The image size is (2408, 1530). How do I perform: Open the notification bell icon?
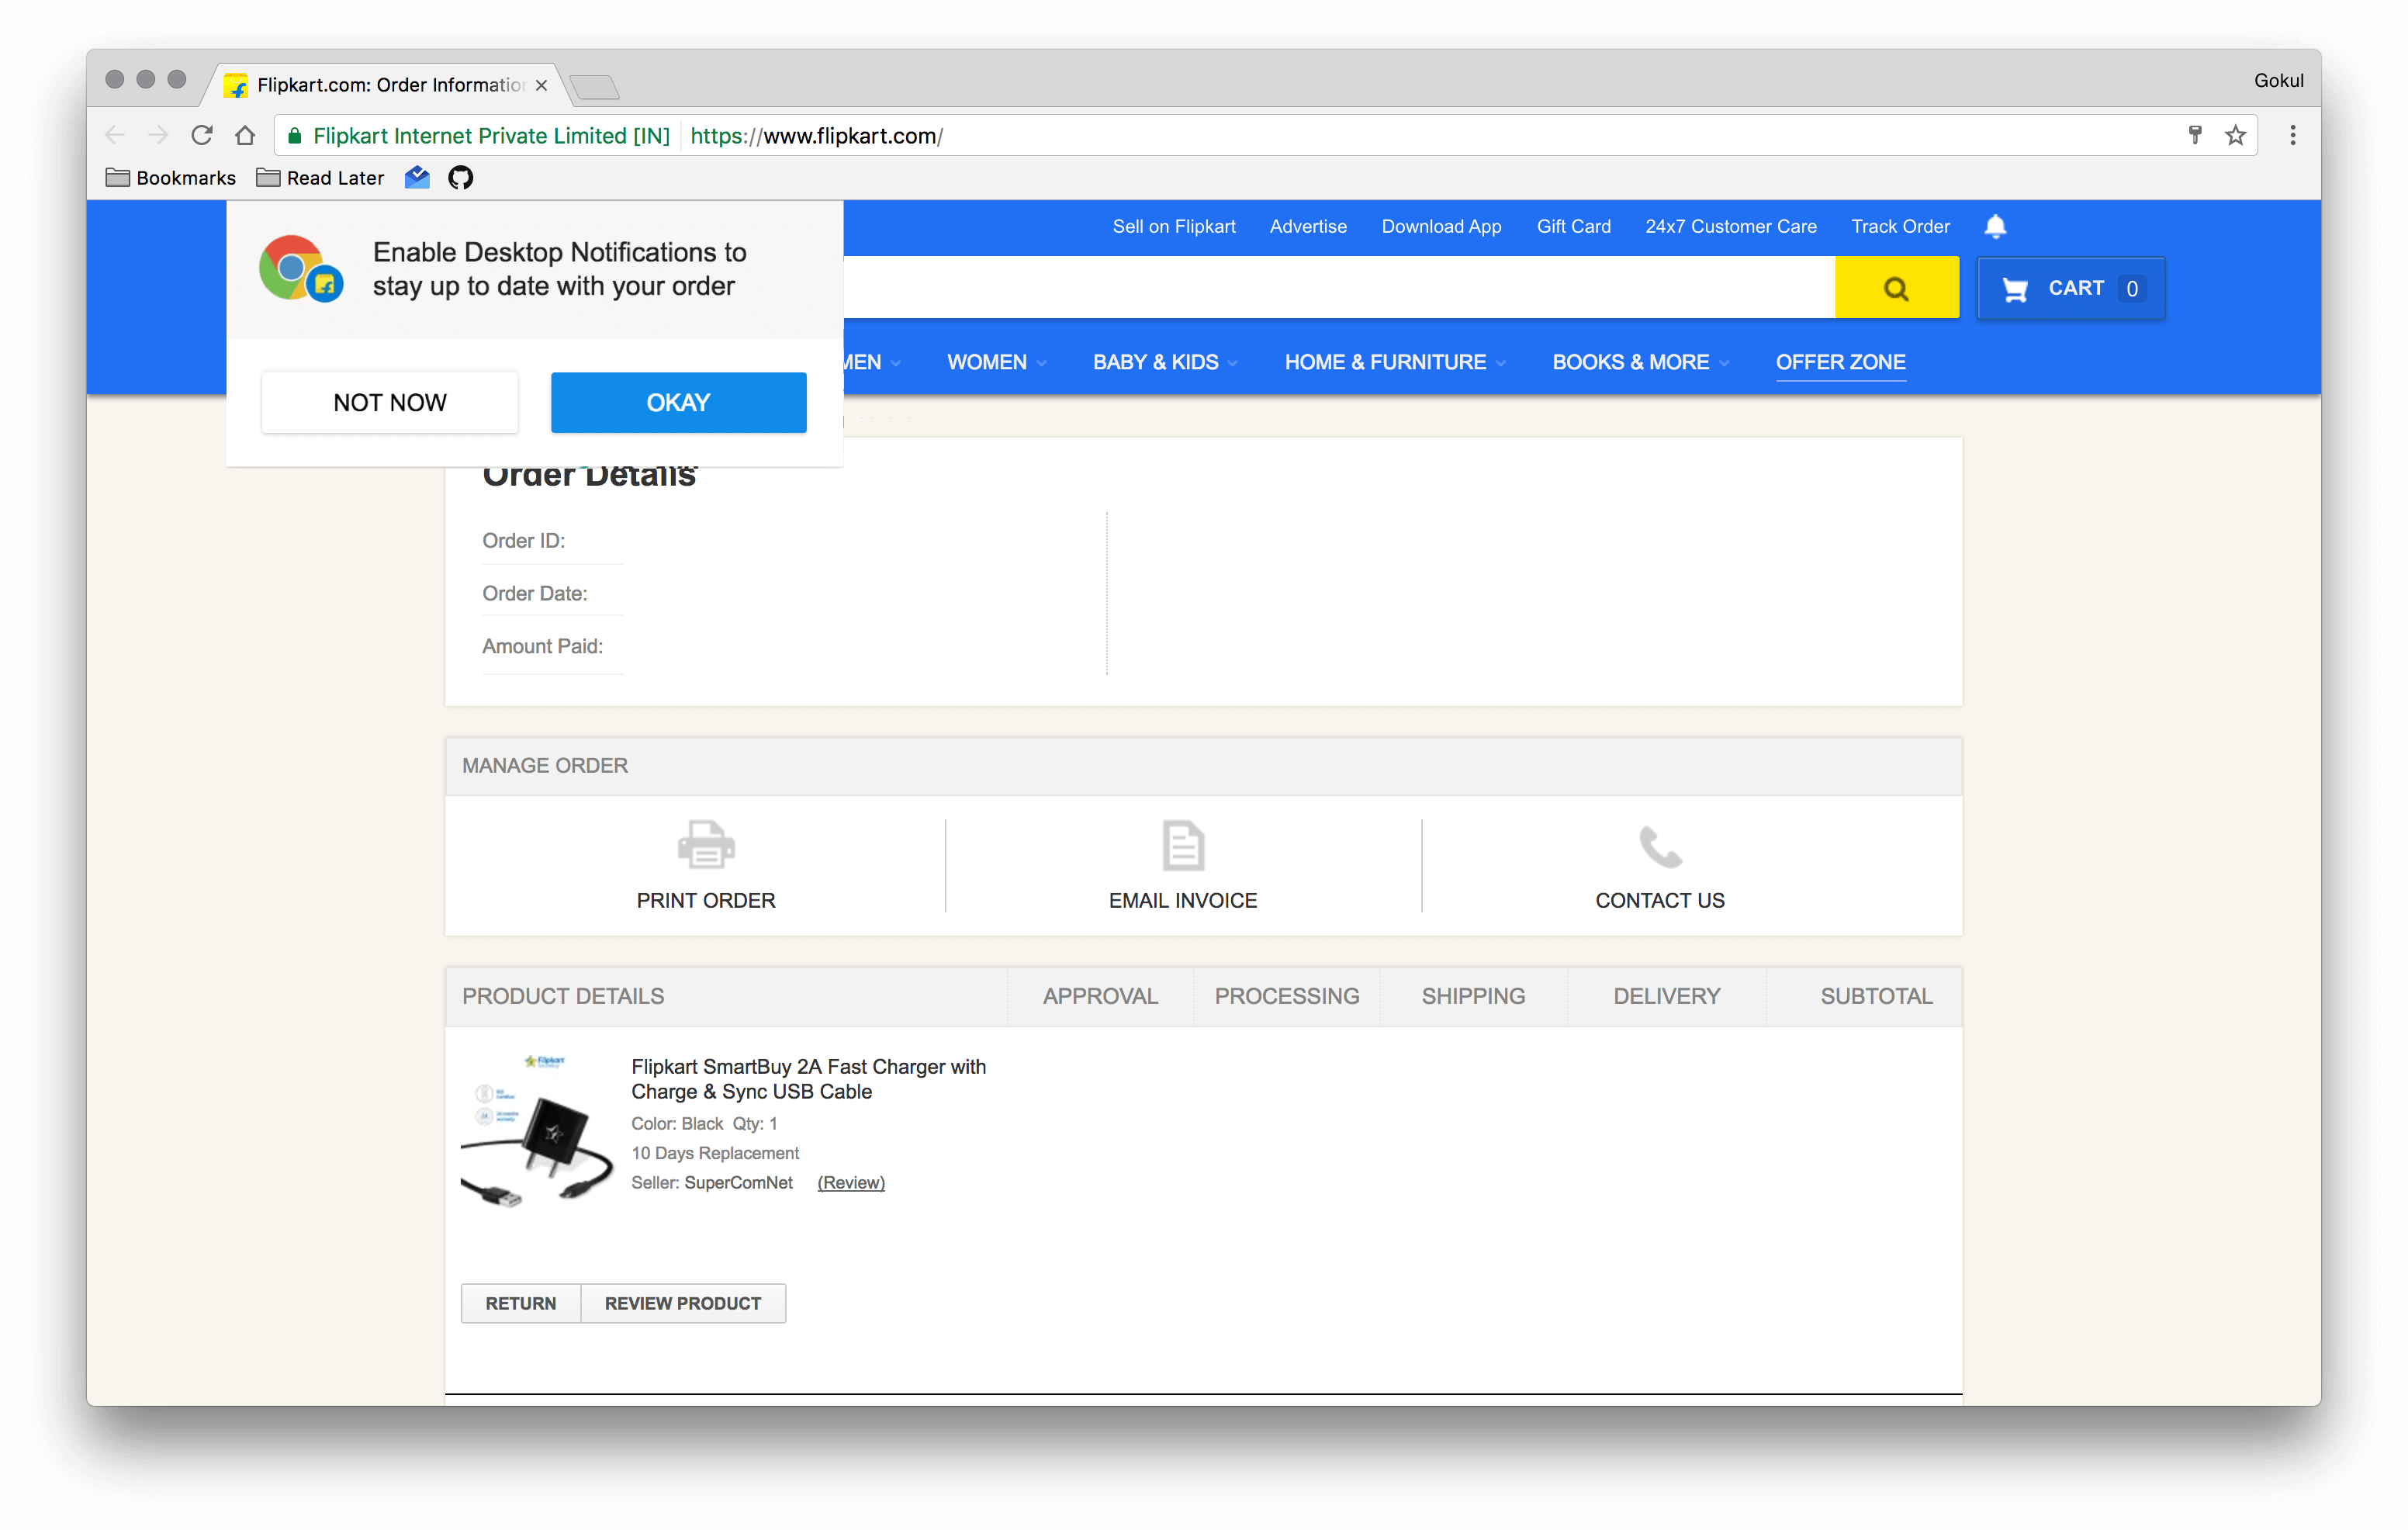(1995, 226)
